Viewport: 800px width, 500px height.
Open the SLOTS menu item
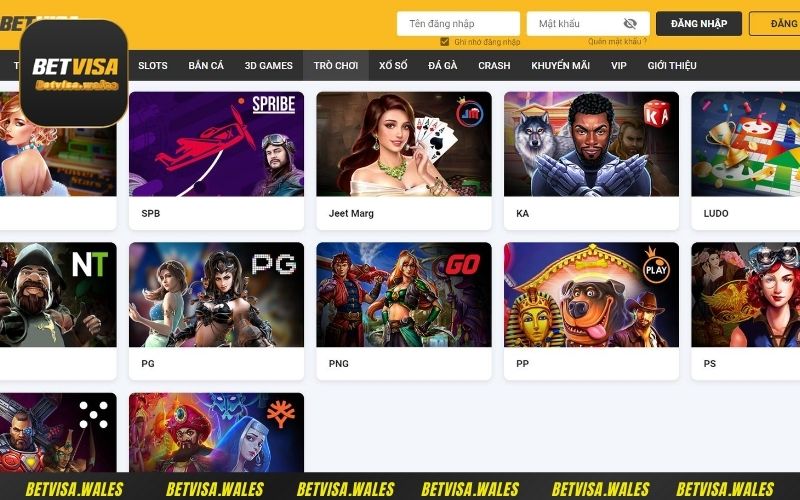point(153,65)
